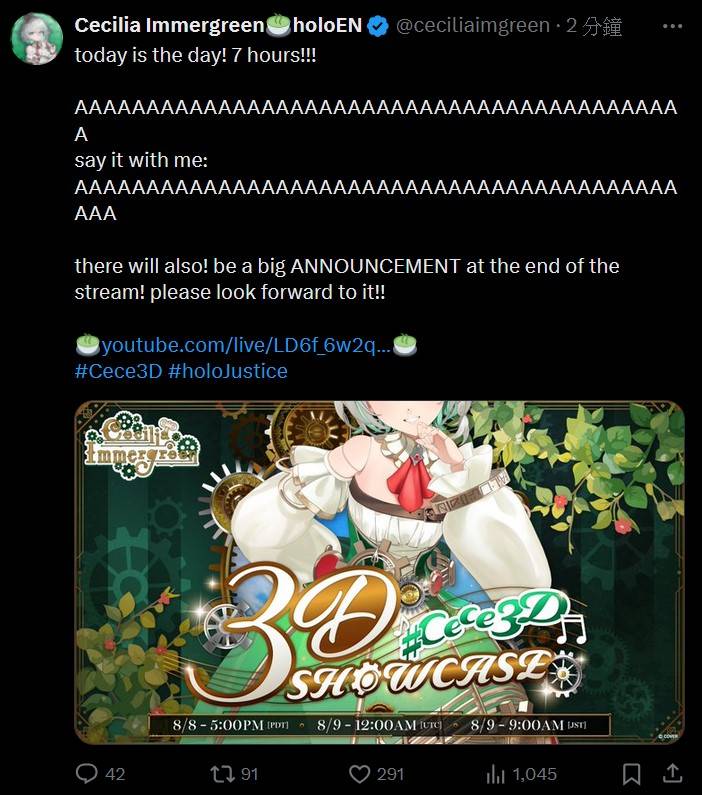This screenshot has height=795, width=702.
Task: View the analytics icon showing 1,045 views
Action: click(x=496, y=774)
